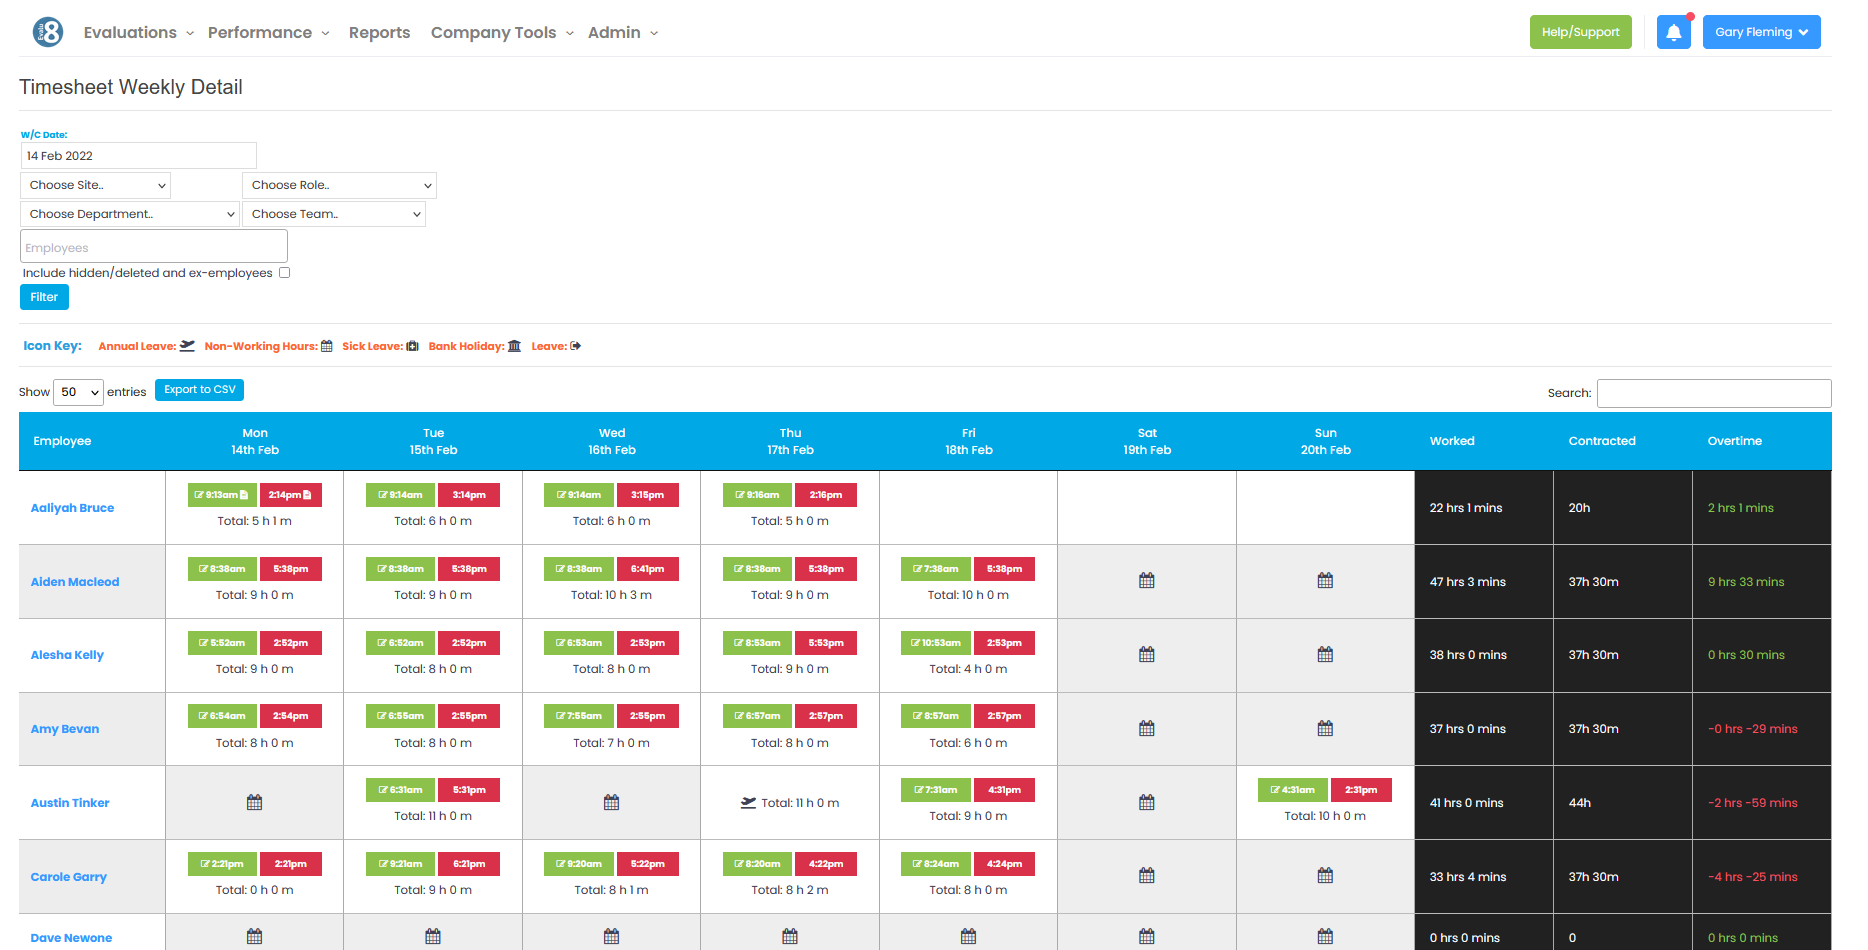Click the Bank Holiday icon in the Icon Key
This screenshot has width=1868, height=950.
tap(514, 345)
